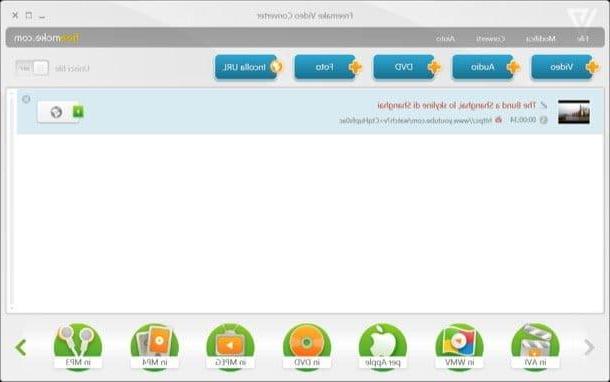Click the mirrored 'in AVI' conversion icon
Viewport: 610px width, 382px height.
pyautogui.click(x=535, y=347)
